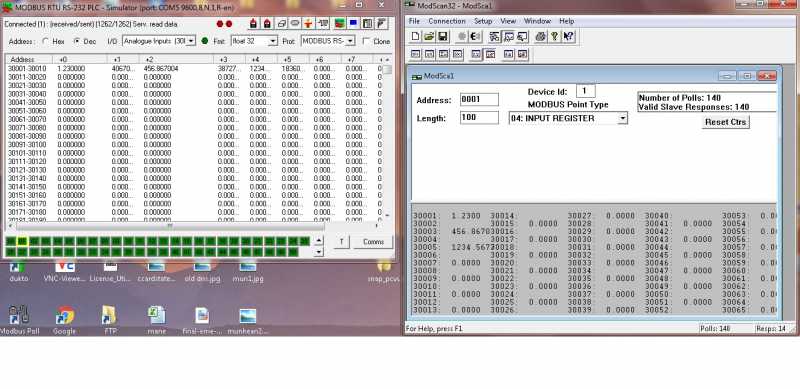Screen dimensions: 800x389
Task: Open the FTP folder shortcut on desktop
Action: pos(110,320)
